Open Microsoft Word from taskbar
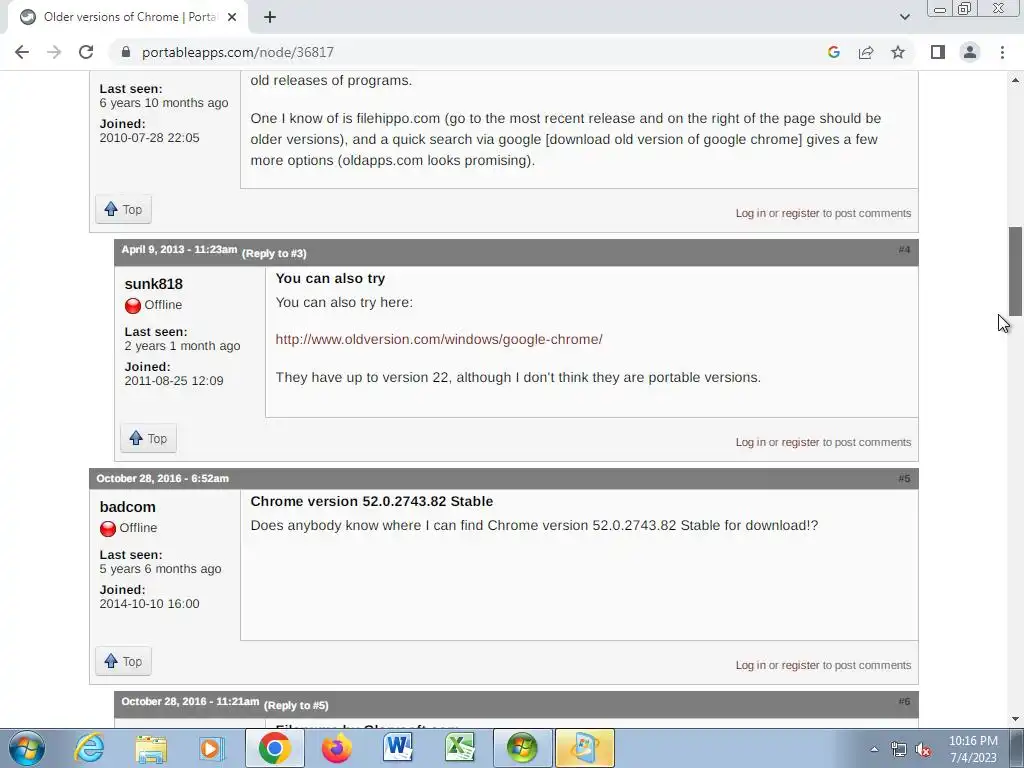 pyautogui.click(x=398, y=748)
